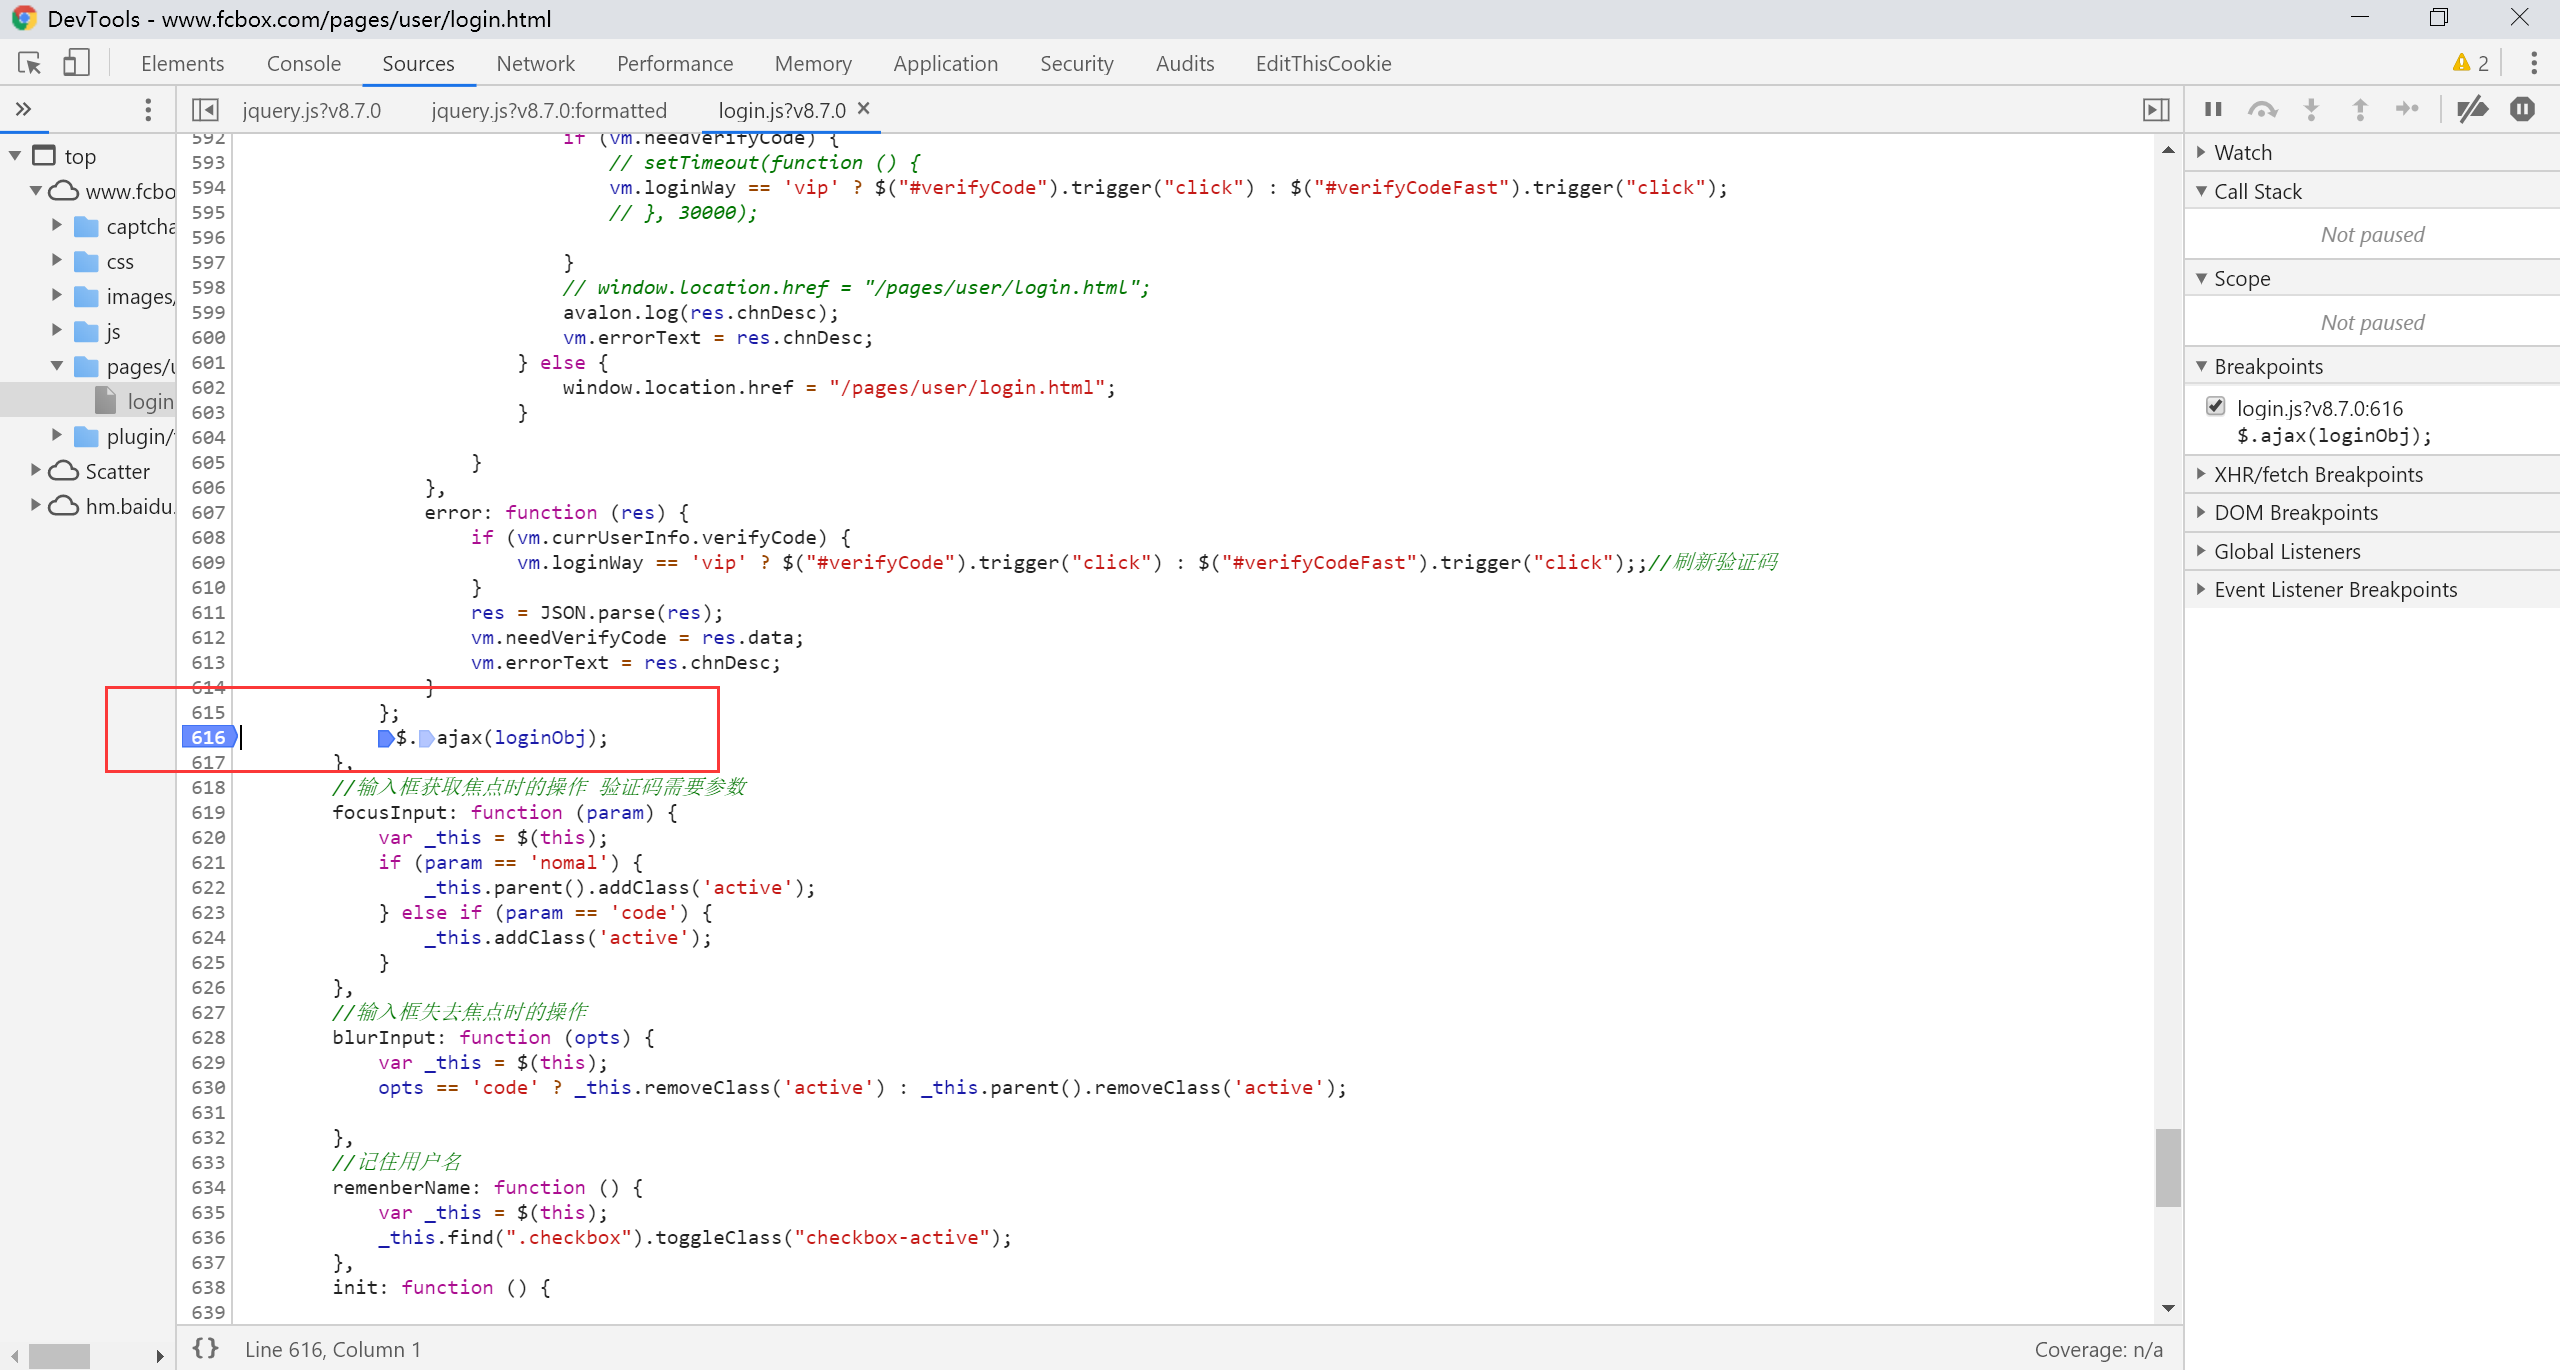Set a breakpoint on line 620
The height and width of the screenshot is (1370, 2560).
208,837
